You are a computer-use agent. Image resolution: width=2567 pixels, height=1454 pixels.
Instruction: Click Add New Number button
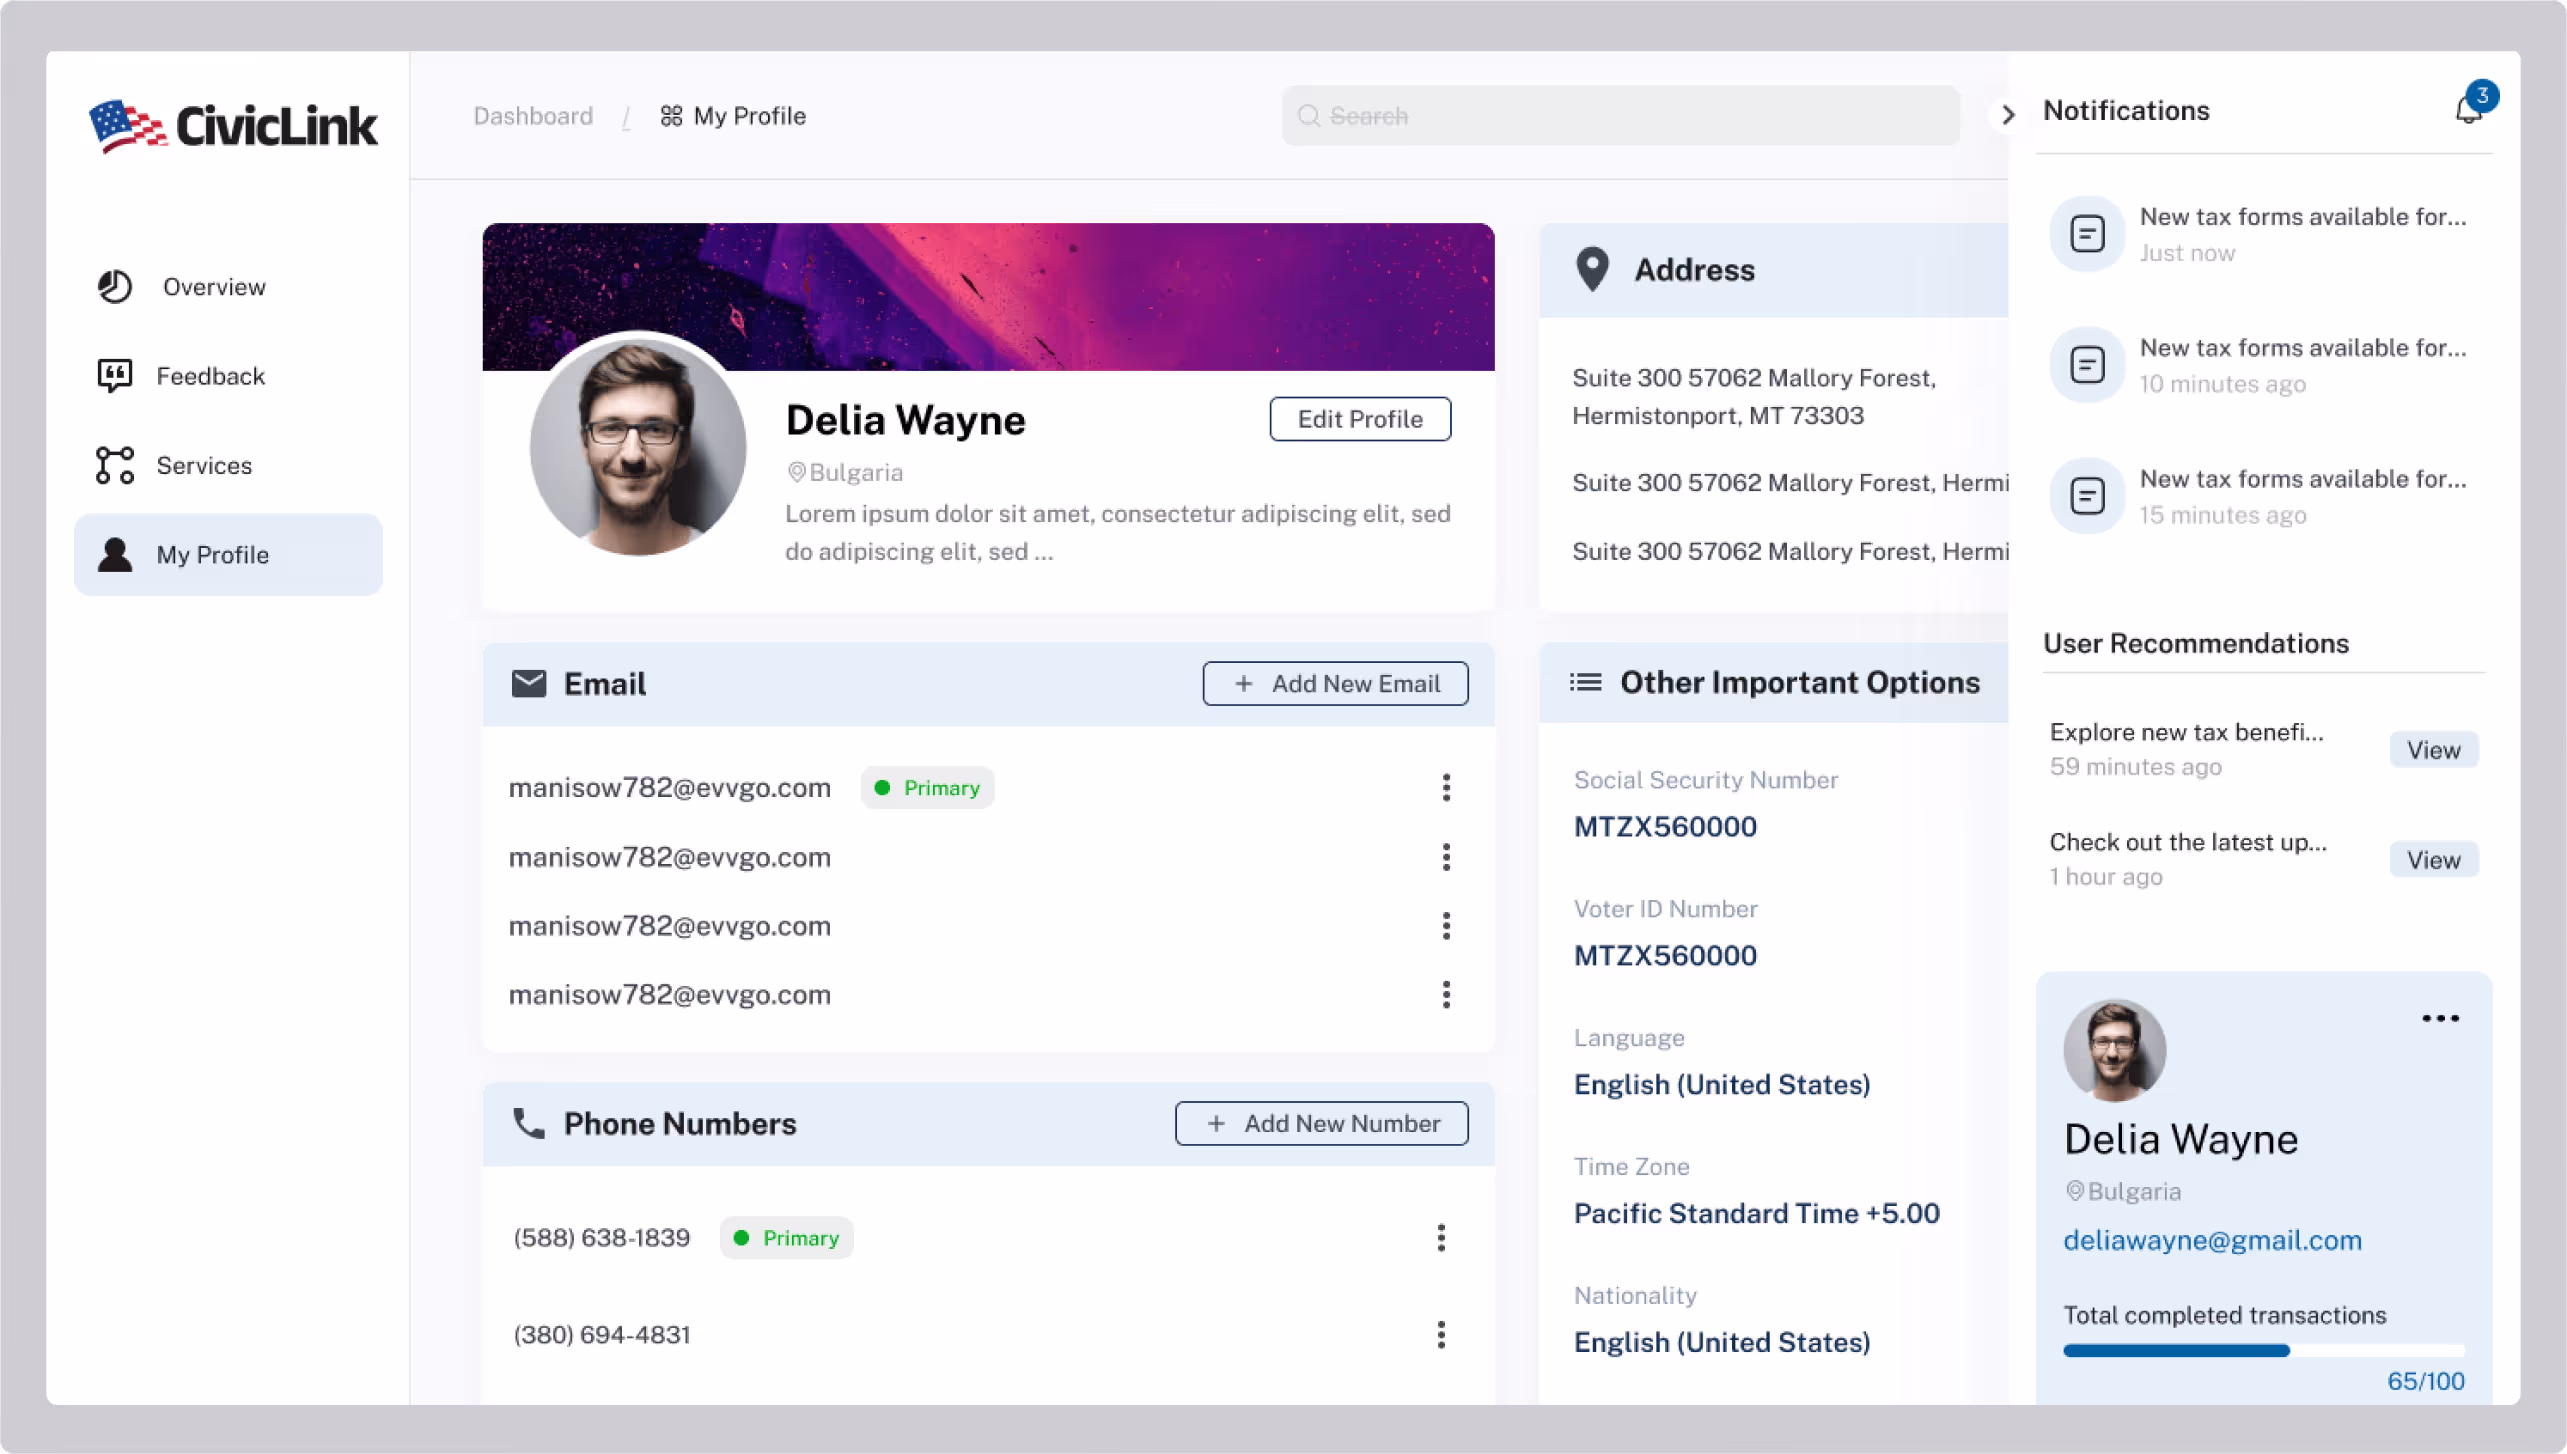coord(1321,1123)
